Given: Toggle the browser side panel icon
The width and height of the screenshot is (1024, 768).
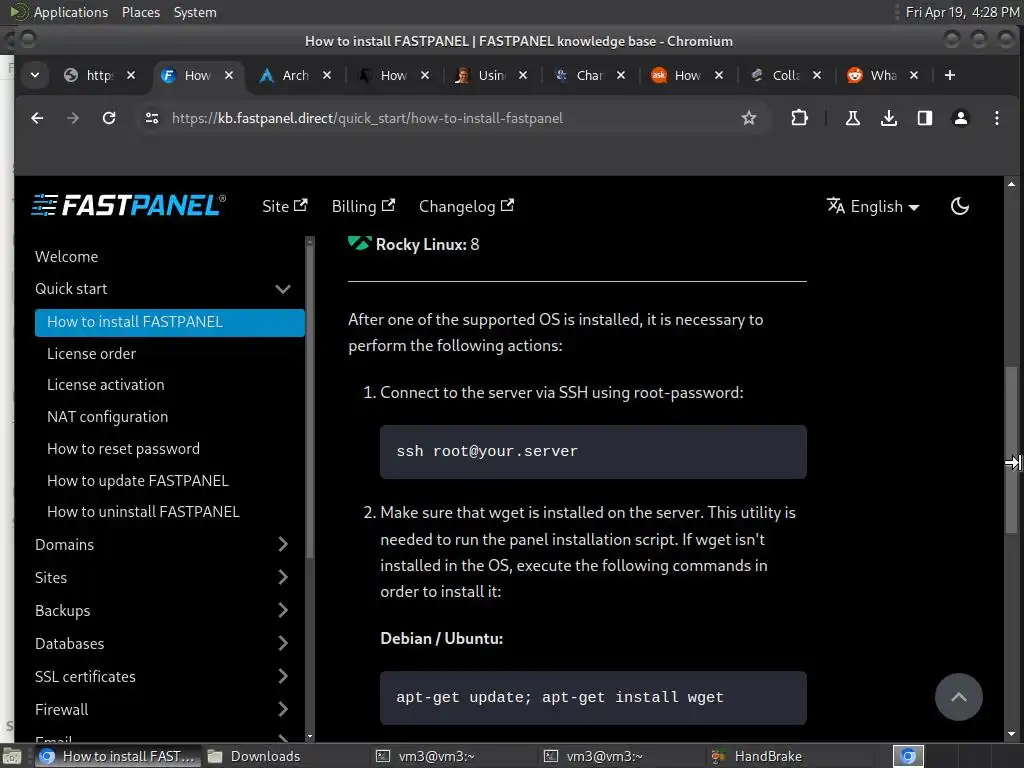Looking at the screenshot, I should pos(924,118).
